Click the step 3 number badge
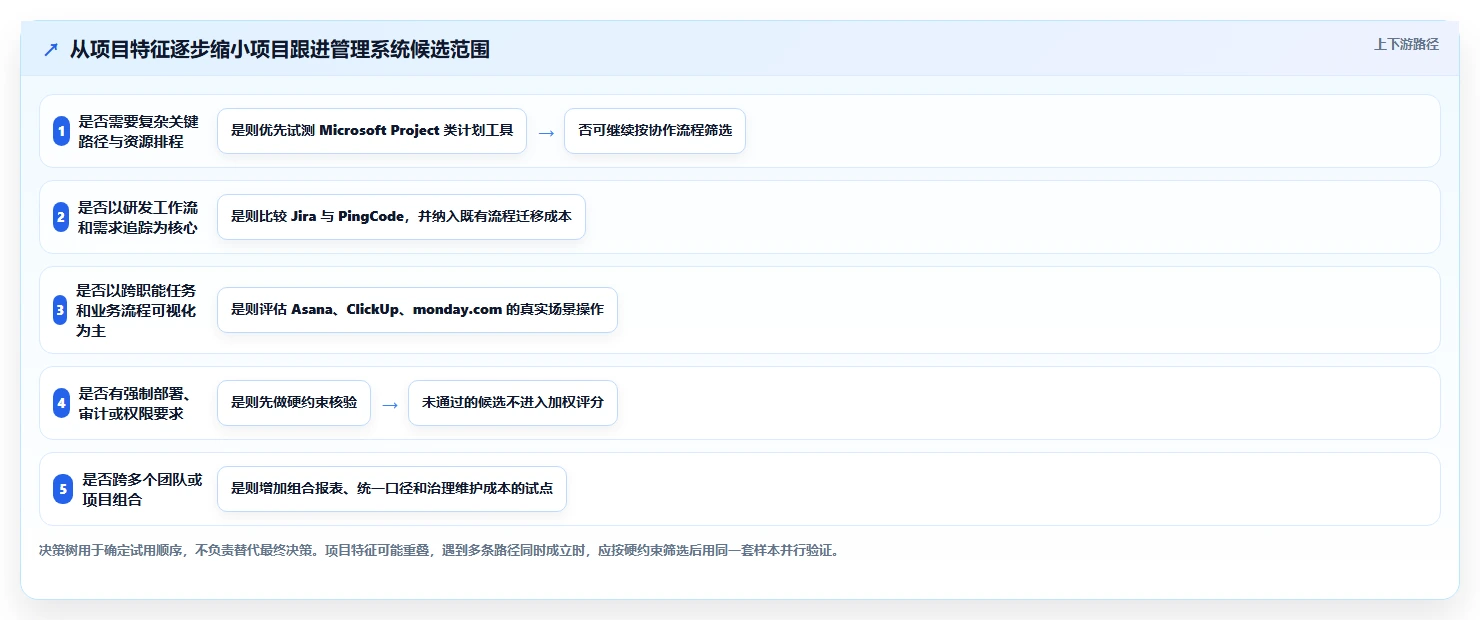The width and height of the screenshot is (1480, 620). tap(60, 310)
